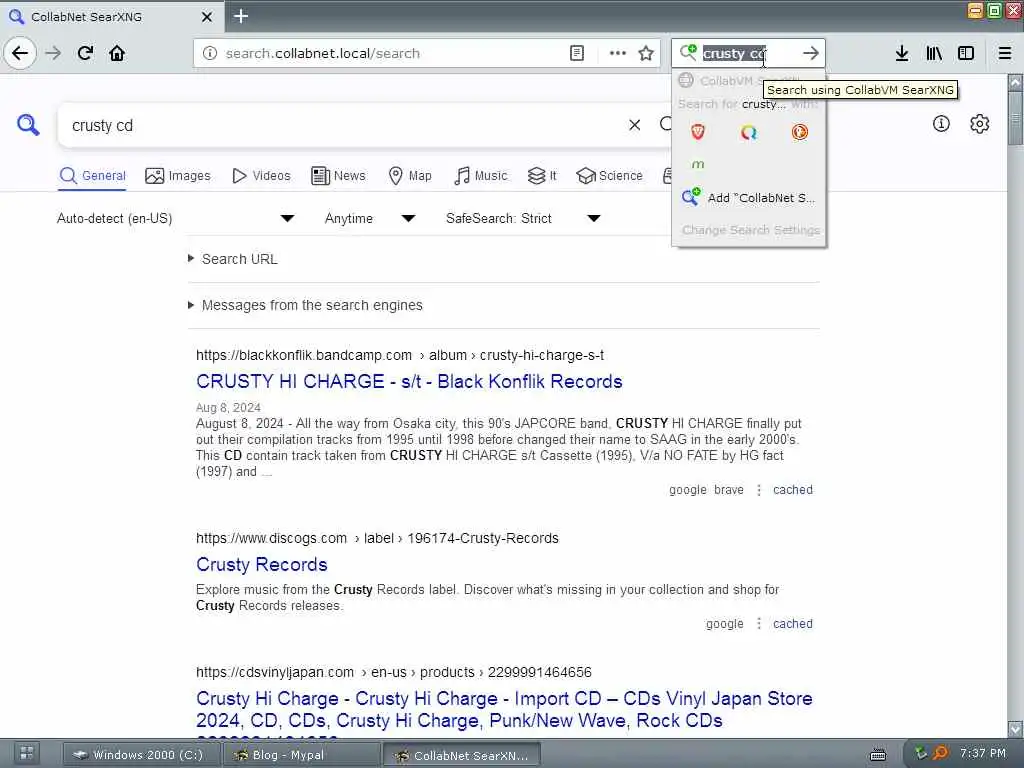Click the toolbar search box text
Screen dimensions: 1024x768
click(735, 54)
